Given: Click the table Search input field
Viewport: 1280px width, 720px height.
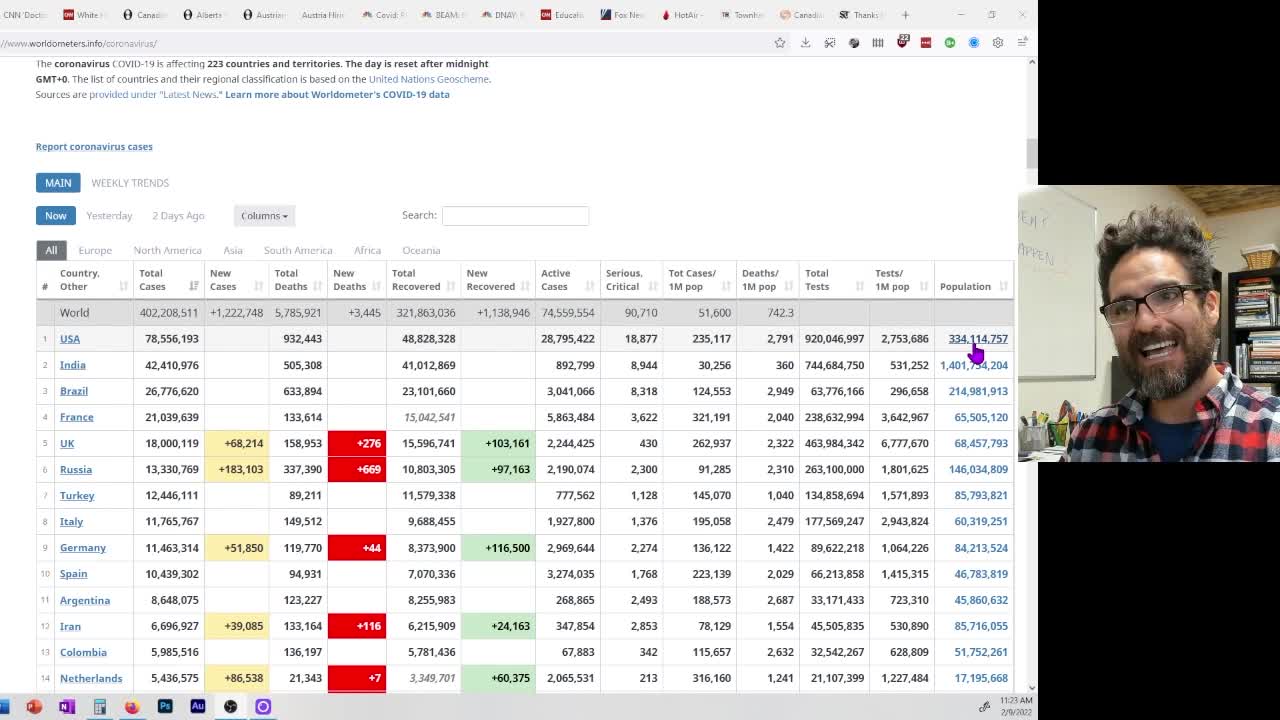Looking at the screenshot, I should [515, 215].
